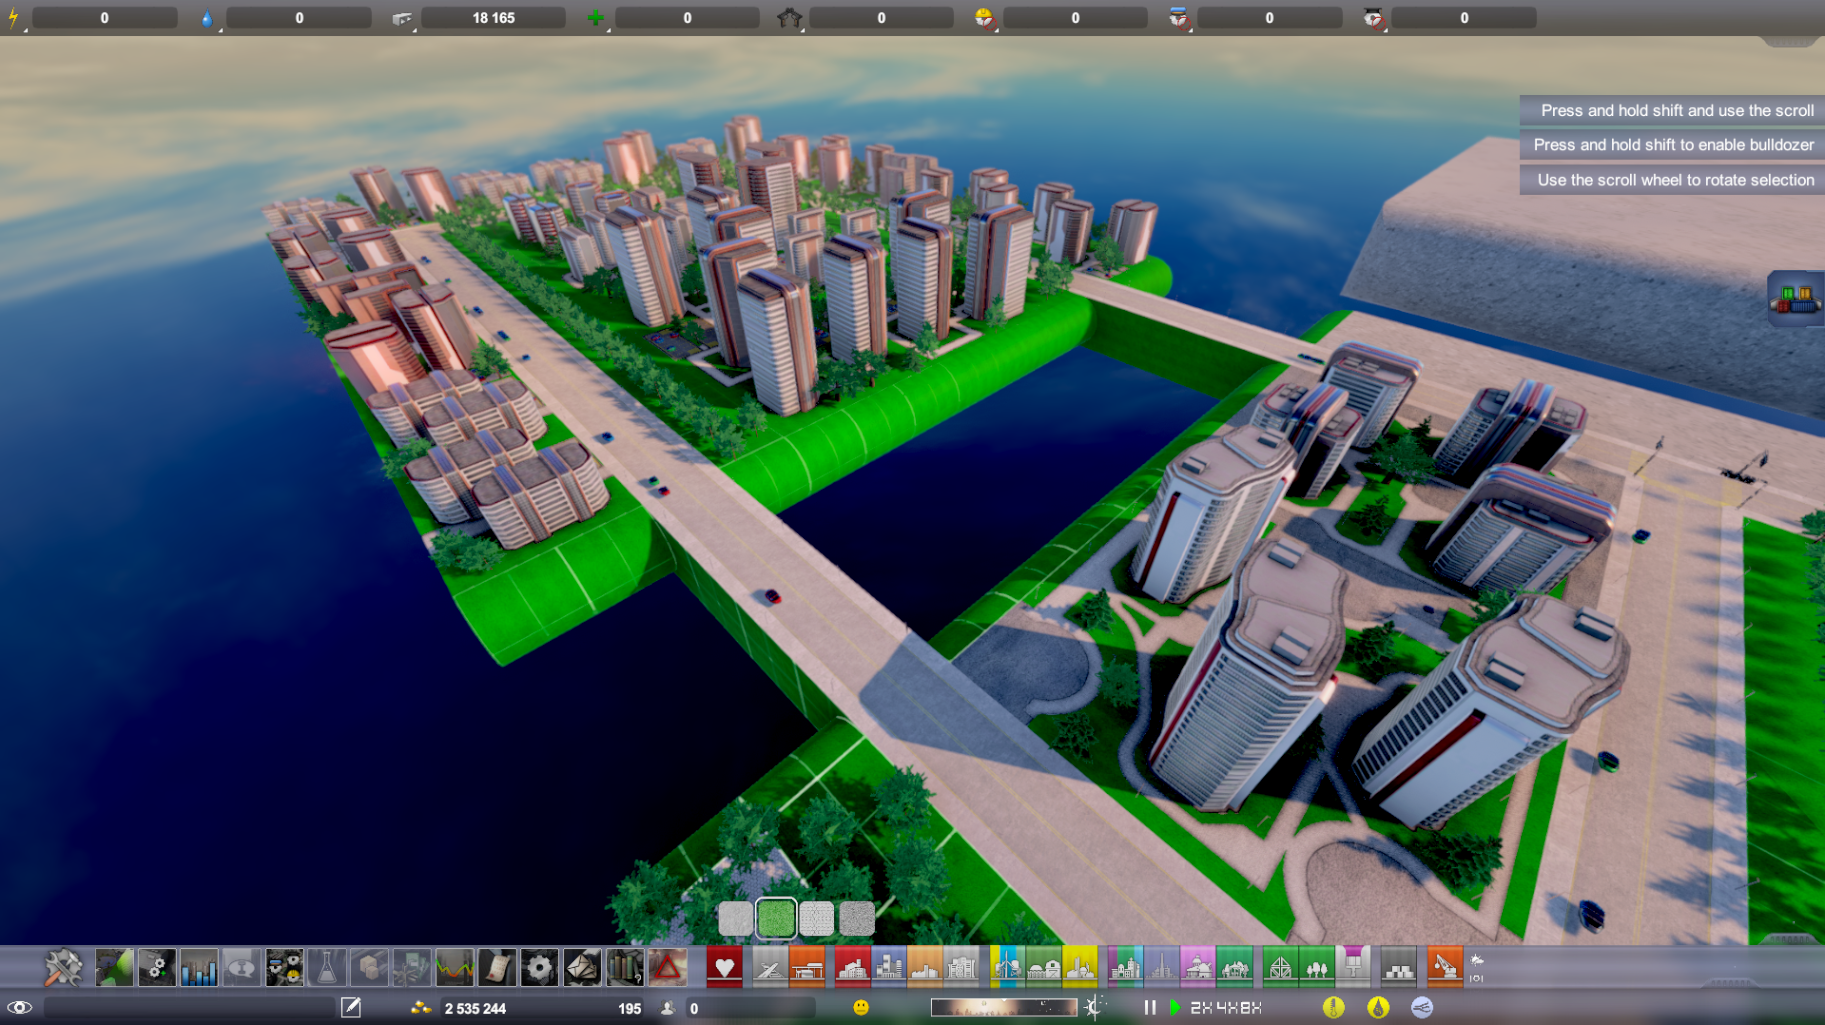Choose the green grass terrain swatch

(x=776, y=918)
